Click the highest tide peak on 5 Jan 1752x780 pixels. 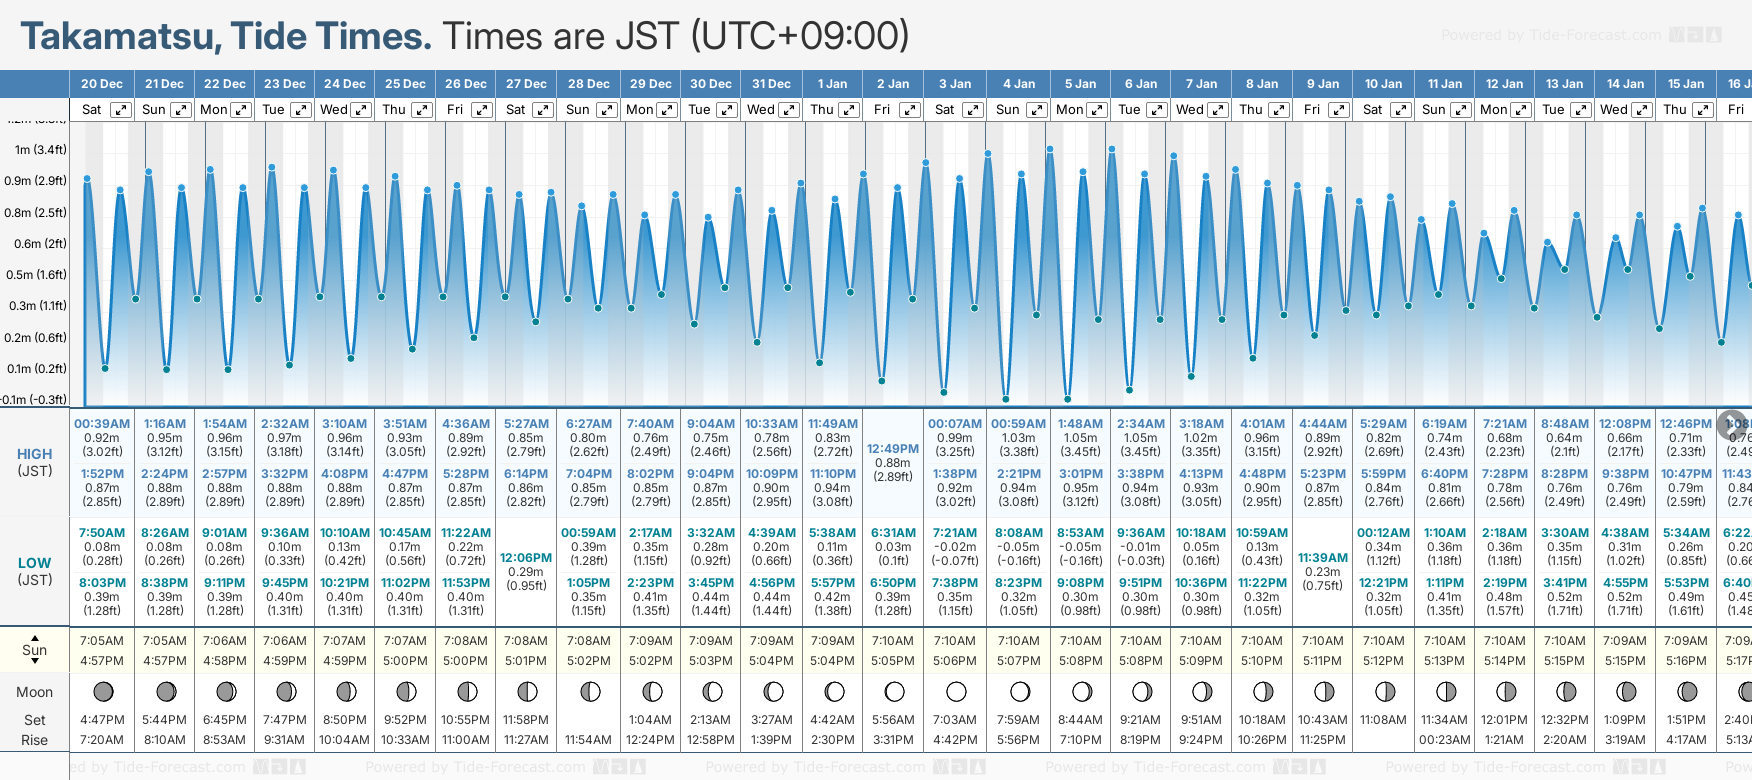click(1050, 149)
